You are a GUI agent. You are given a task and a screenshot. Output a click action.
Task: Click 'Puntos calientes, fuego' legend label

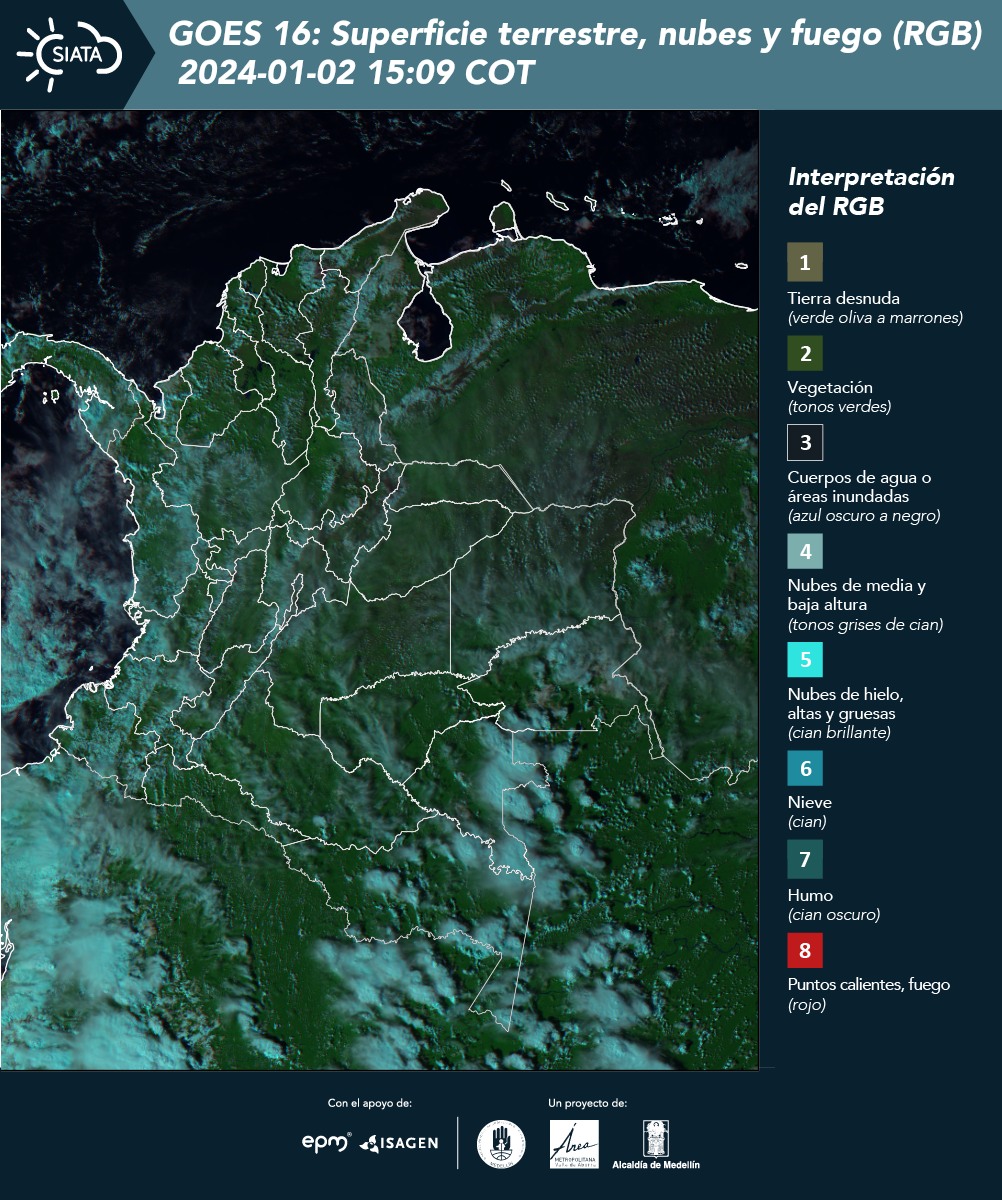point(869,984)
